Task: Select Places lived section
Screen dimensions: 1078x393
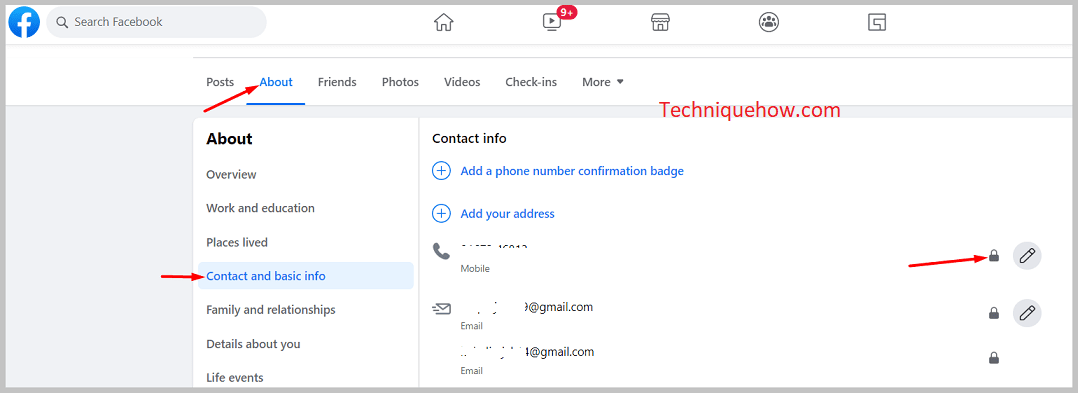Action: (237, 243)
